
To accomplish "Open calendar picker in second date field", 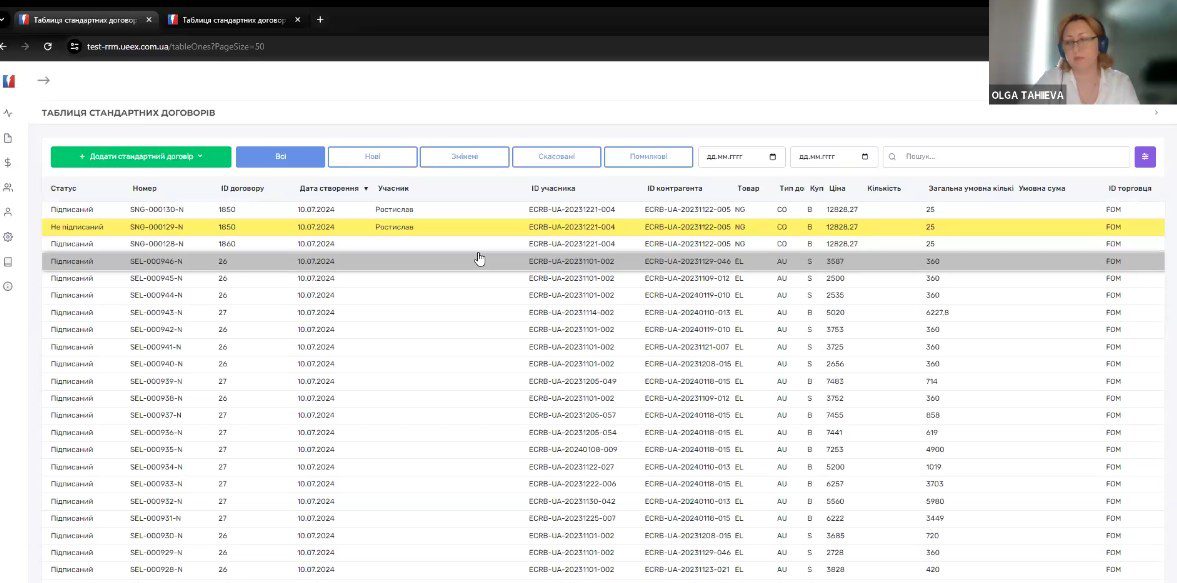I will coord(863,157).
